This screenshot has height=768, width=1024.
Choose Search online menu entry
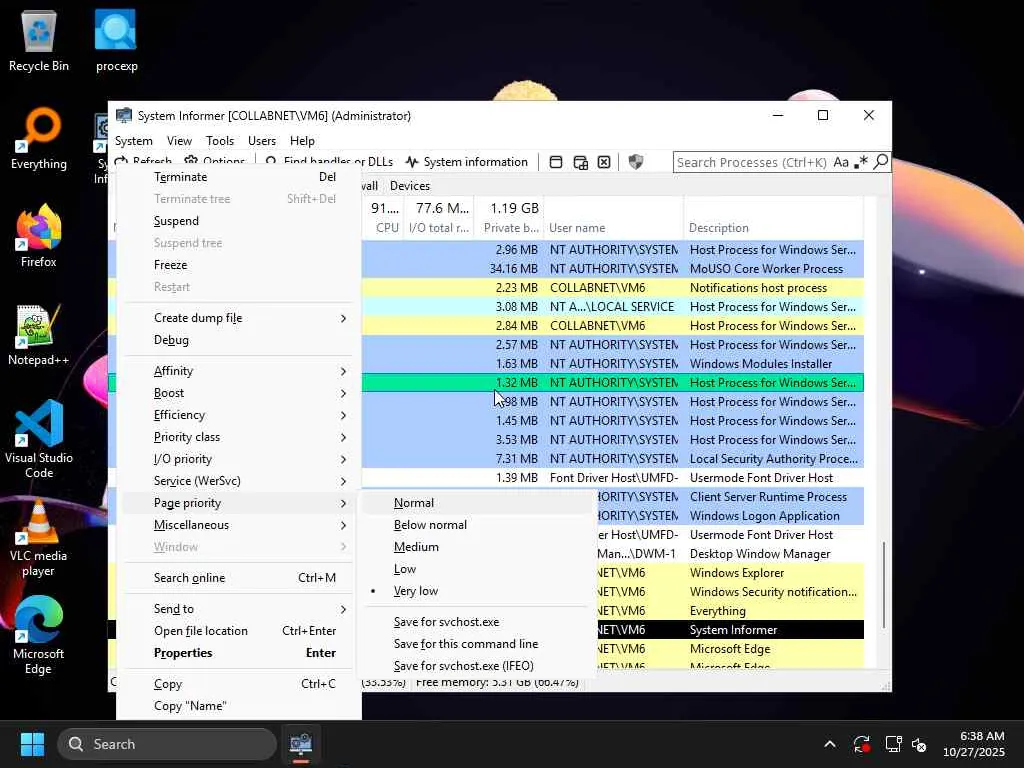238,578
